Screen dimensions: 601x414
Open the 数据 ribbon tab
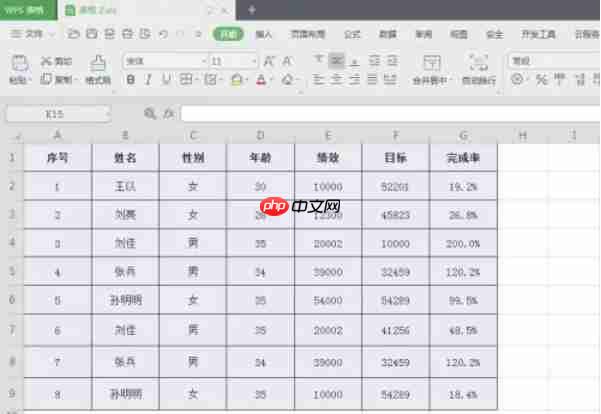[x=388, y=34]
